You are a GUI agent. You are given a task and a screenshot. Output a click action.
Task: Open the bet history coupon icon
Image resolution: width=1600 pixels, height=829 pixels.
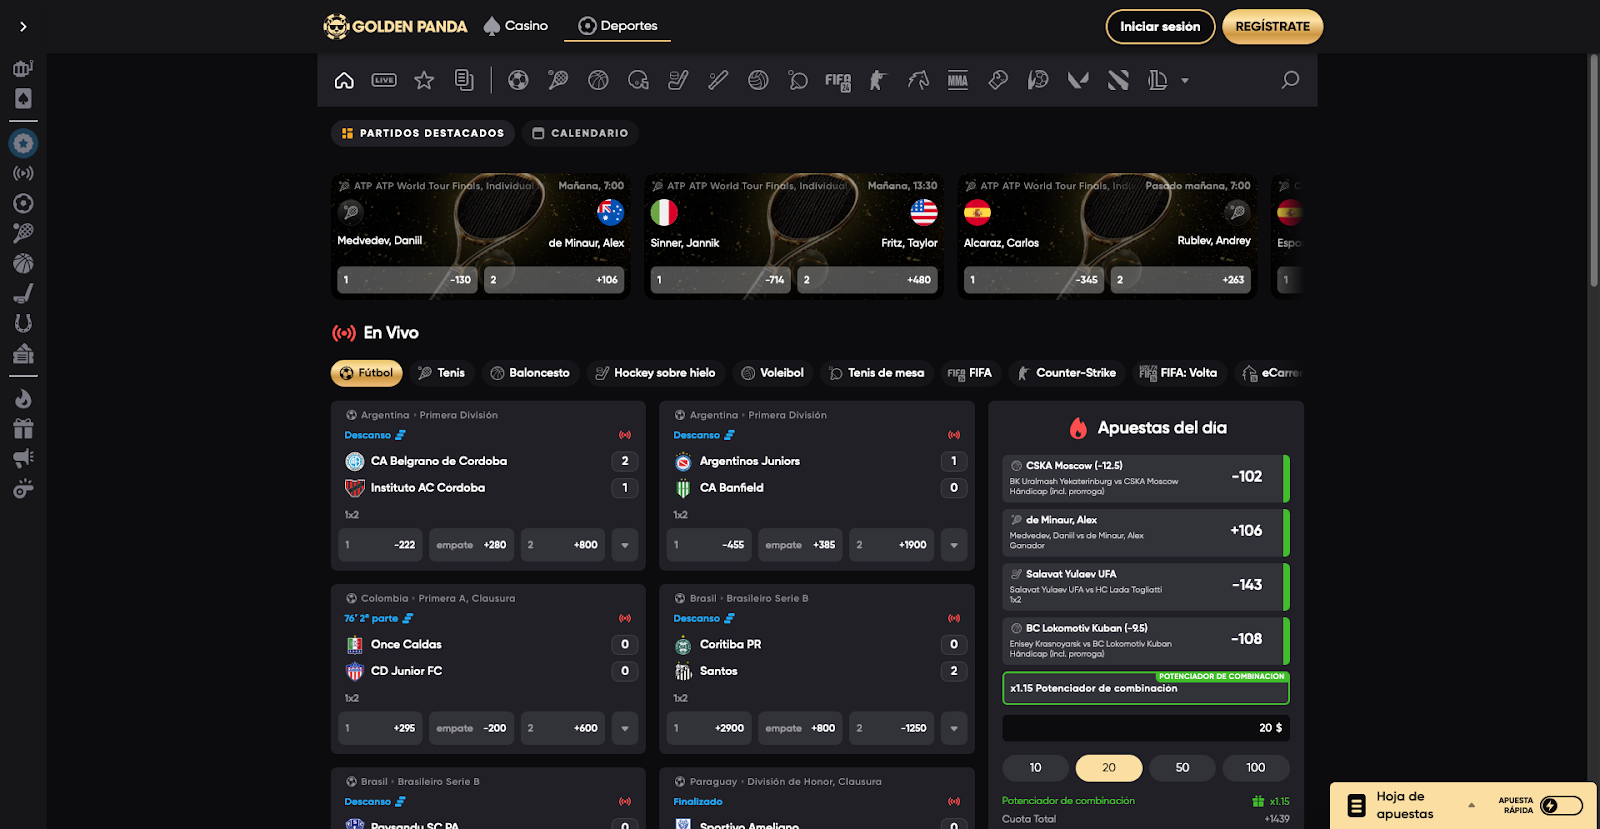coord(464,80)
